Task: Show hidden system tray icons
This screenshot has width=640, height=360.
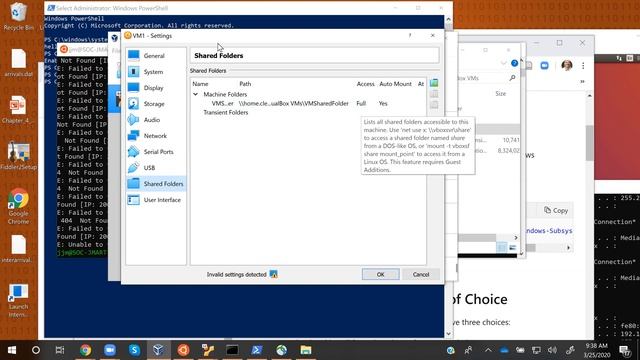Action: pos(488,350)
